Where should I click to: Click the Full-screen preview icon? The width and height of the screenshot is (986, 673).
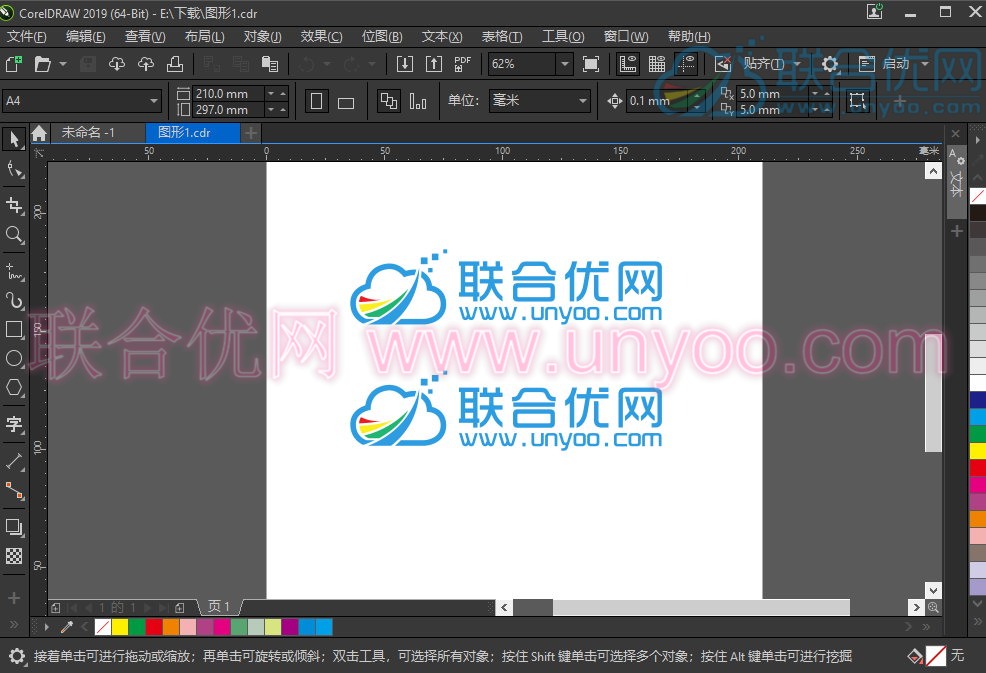[590, 64]
